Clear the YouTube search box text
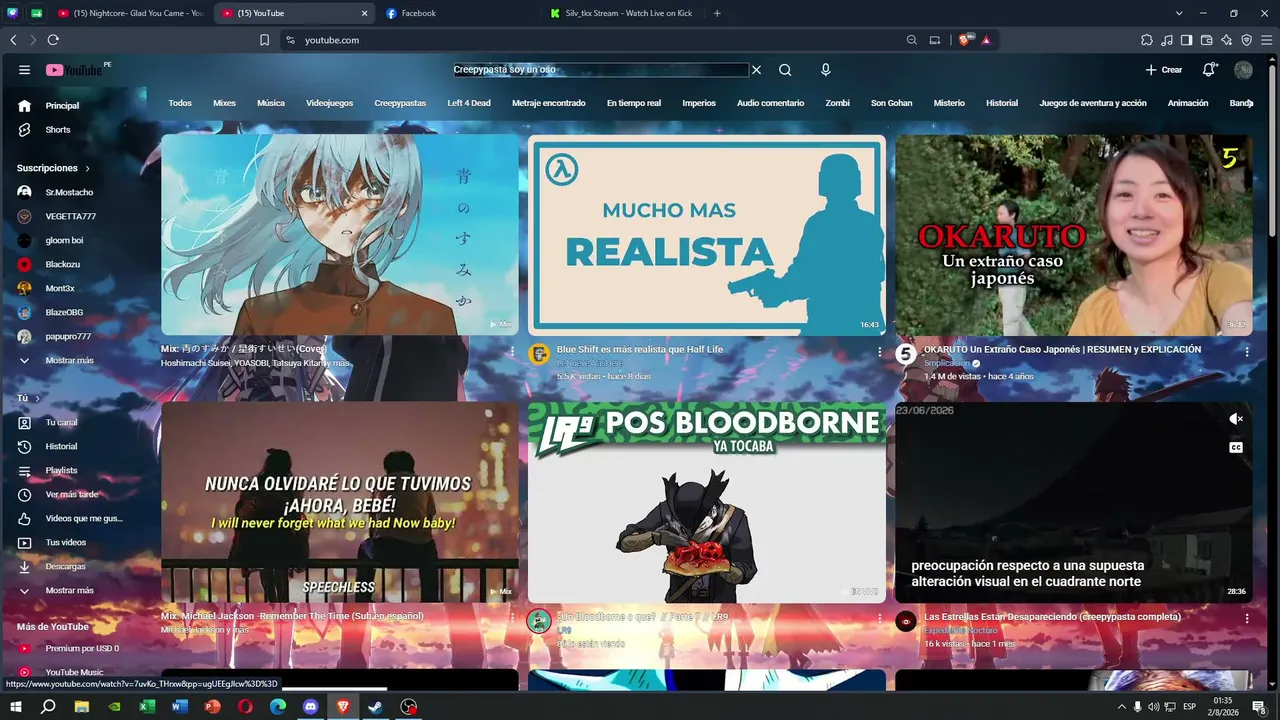 [x=756, y=70]
